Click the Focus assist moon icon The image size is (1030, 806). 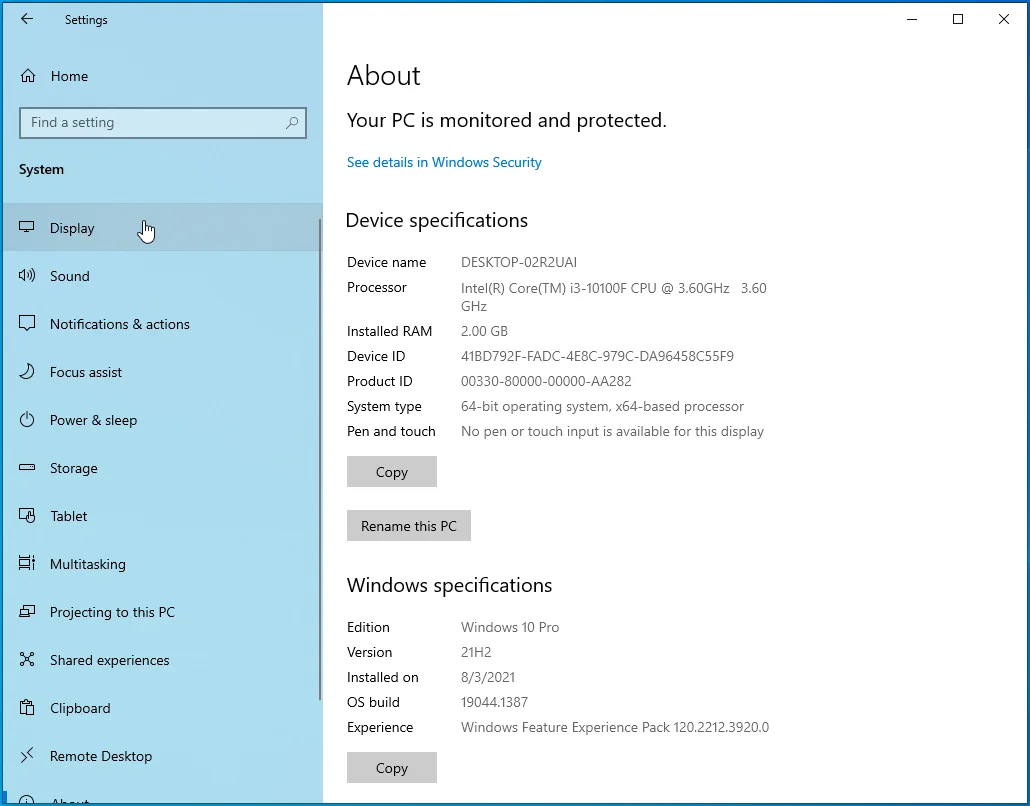tap(26, 371)
